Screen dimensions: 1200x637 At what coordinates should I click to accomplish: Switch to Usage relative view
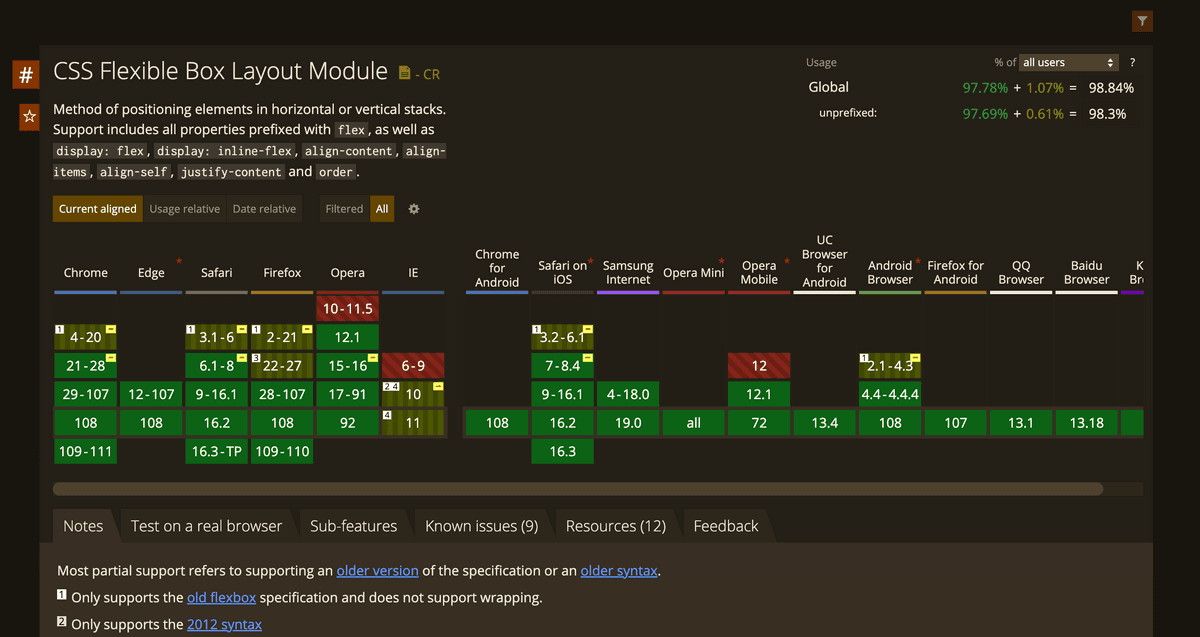pos(185,209)
